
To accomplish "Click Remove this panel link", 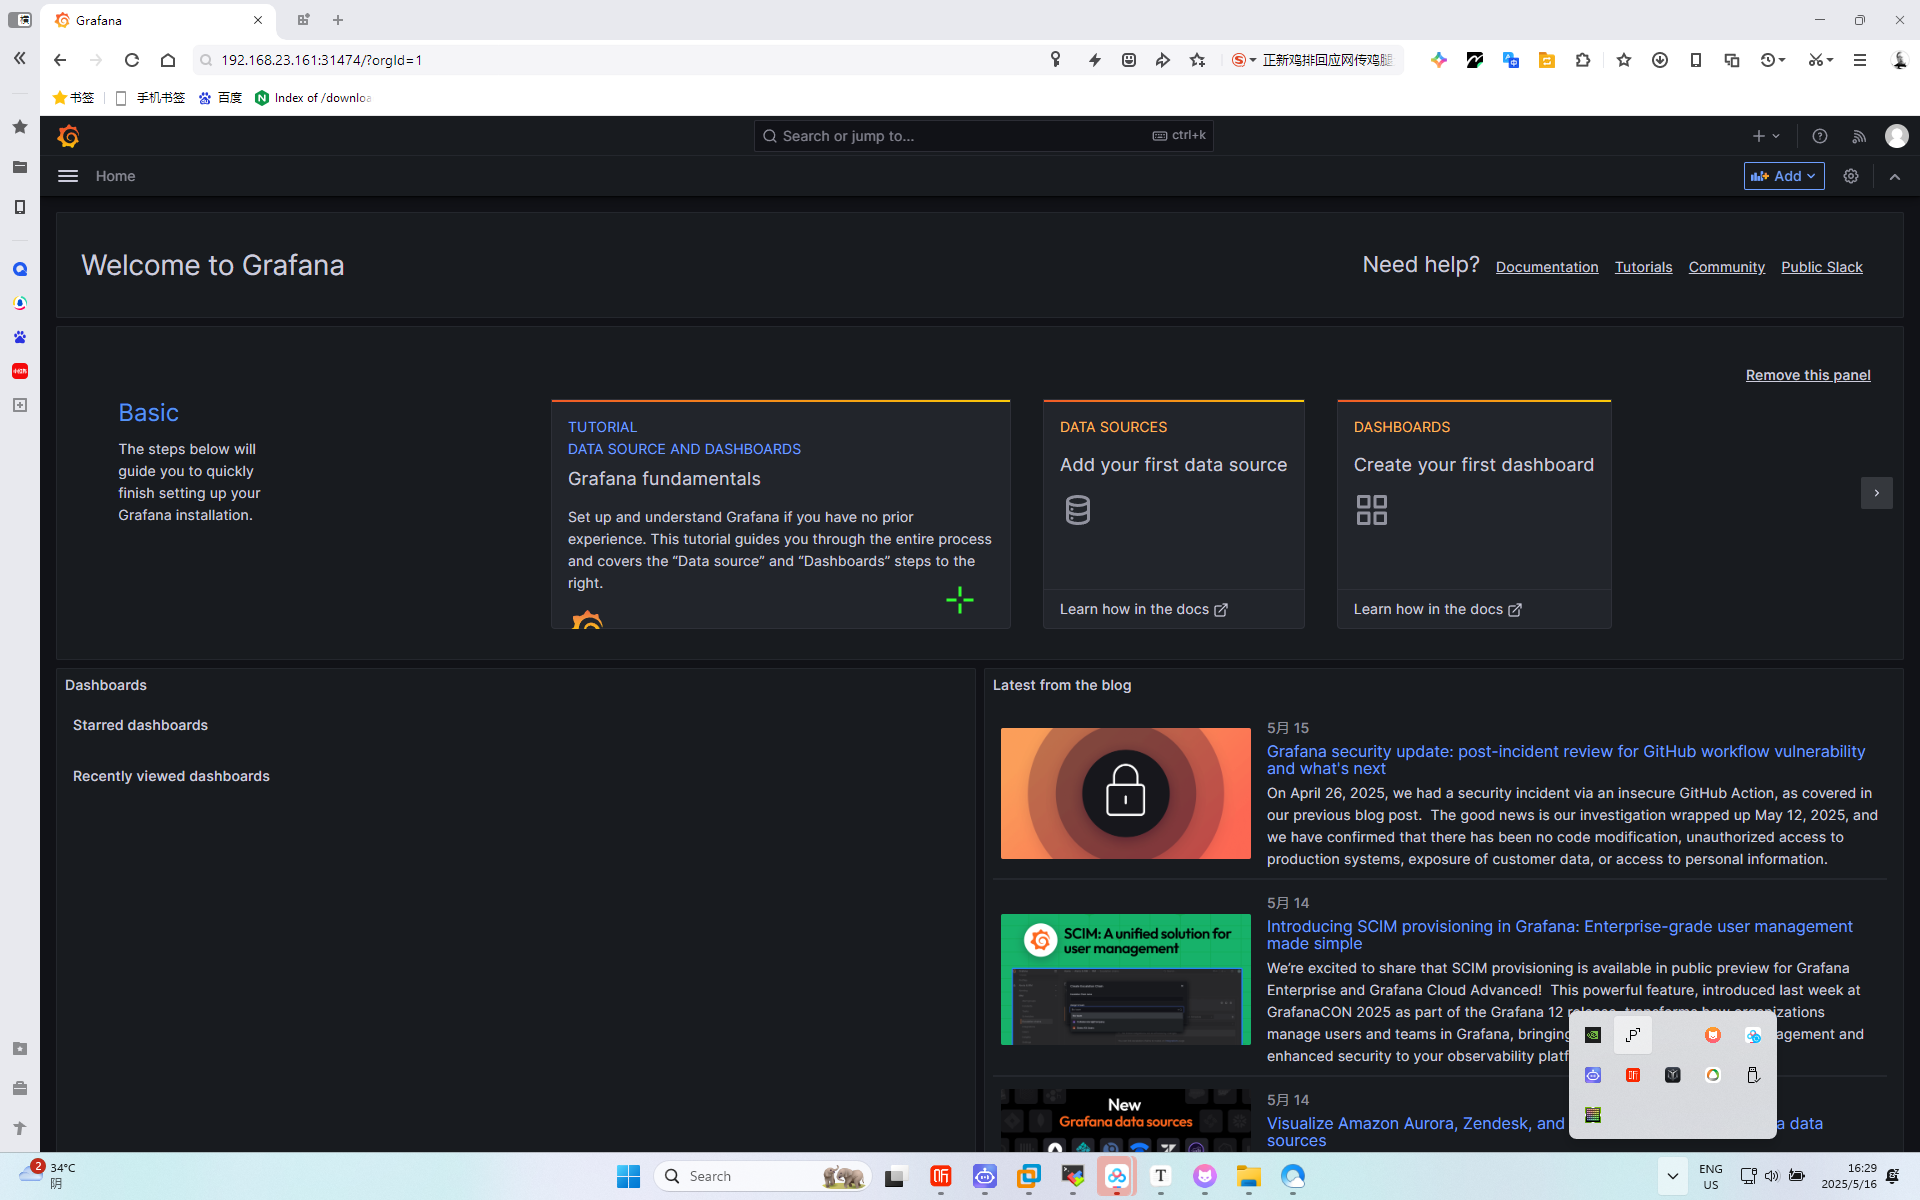I will (1807, 375).
